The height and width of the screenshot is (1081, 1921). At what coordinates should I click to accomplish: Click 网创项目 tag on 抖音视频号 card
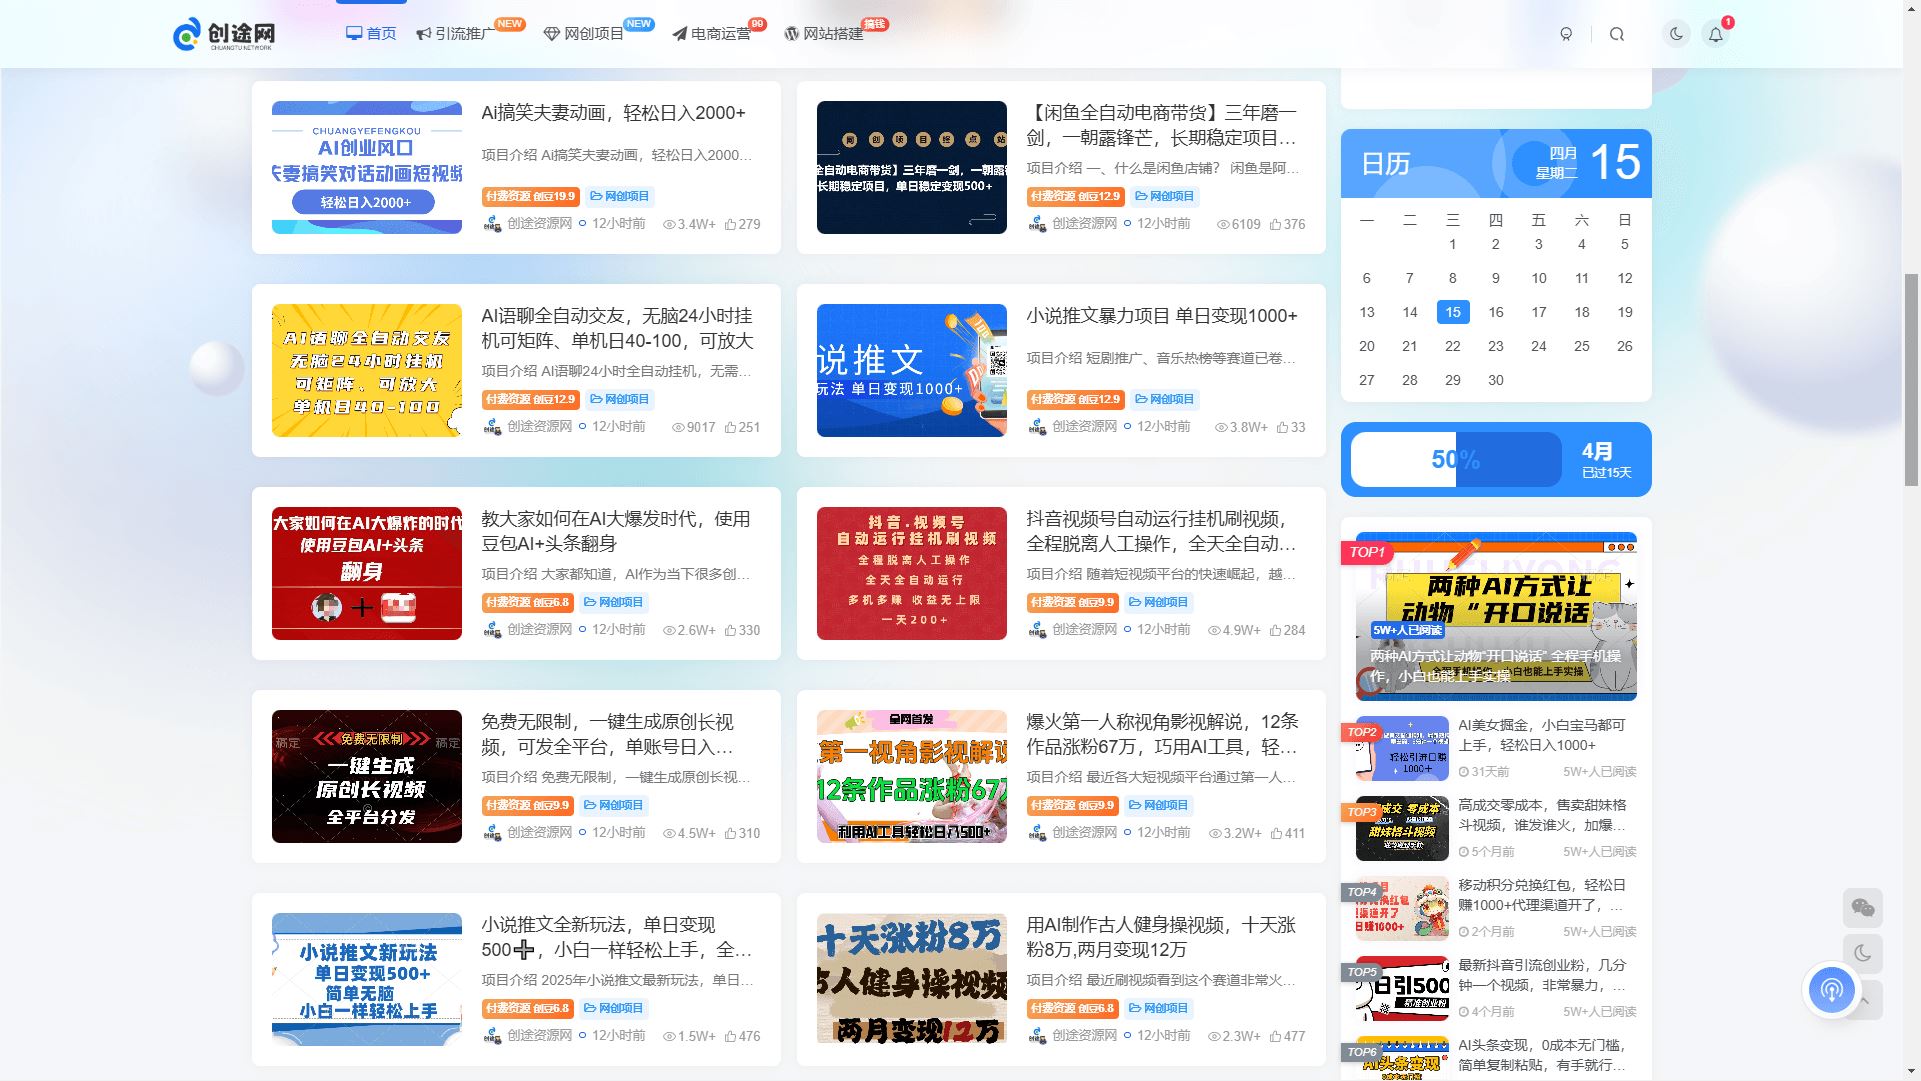click(1158, 602)
